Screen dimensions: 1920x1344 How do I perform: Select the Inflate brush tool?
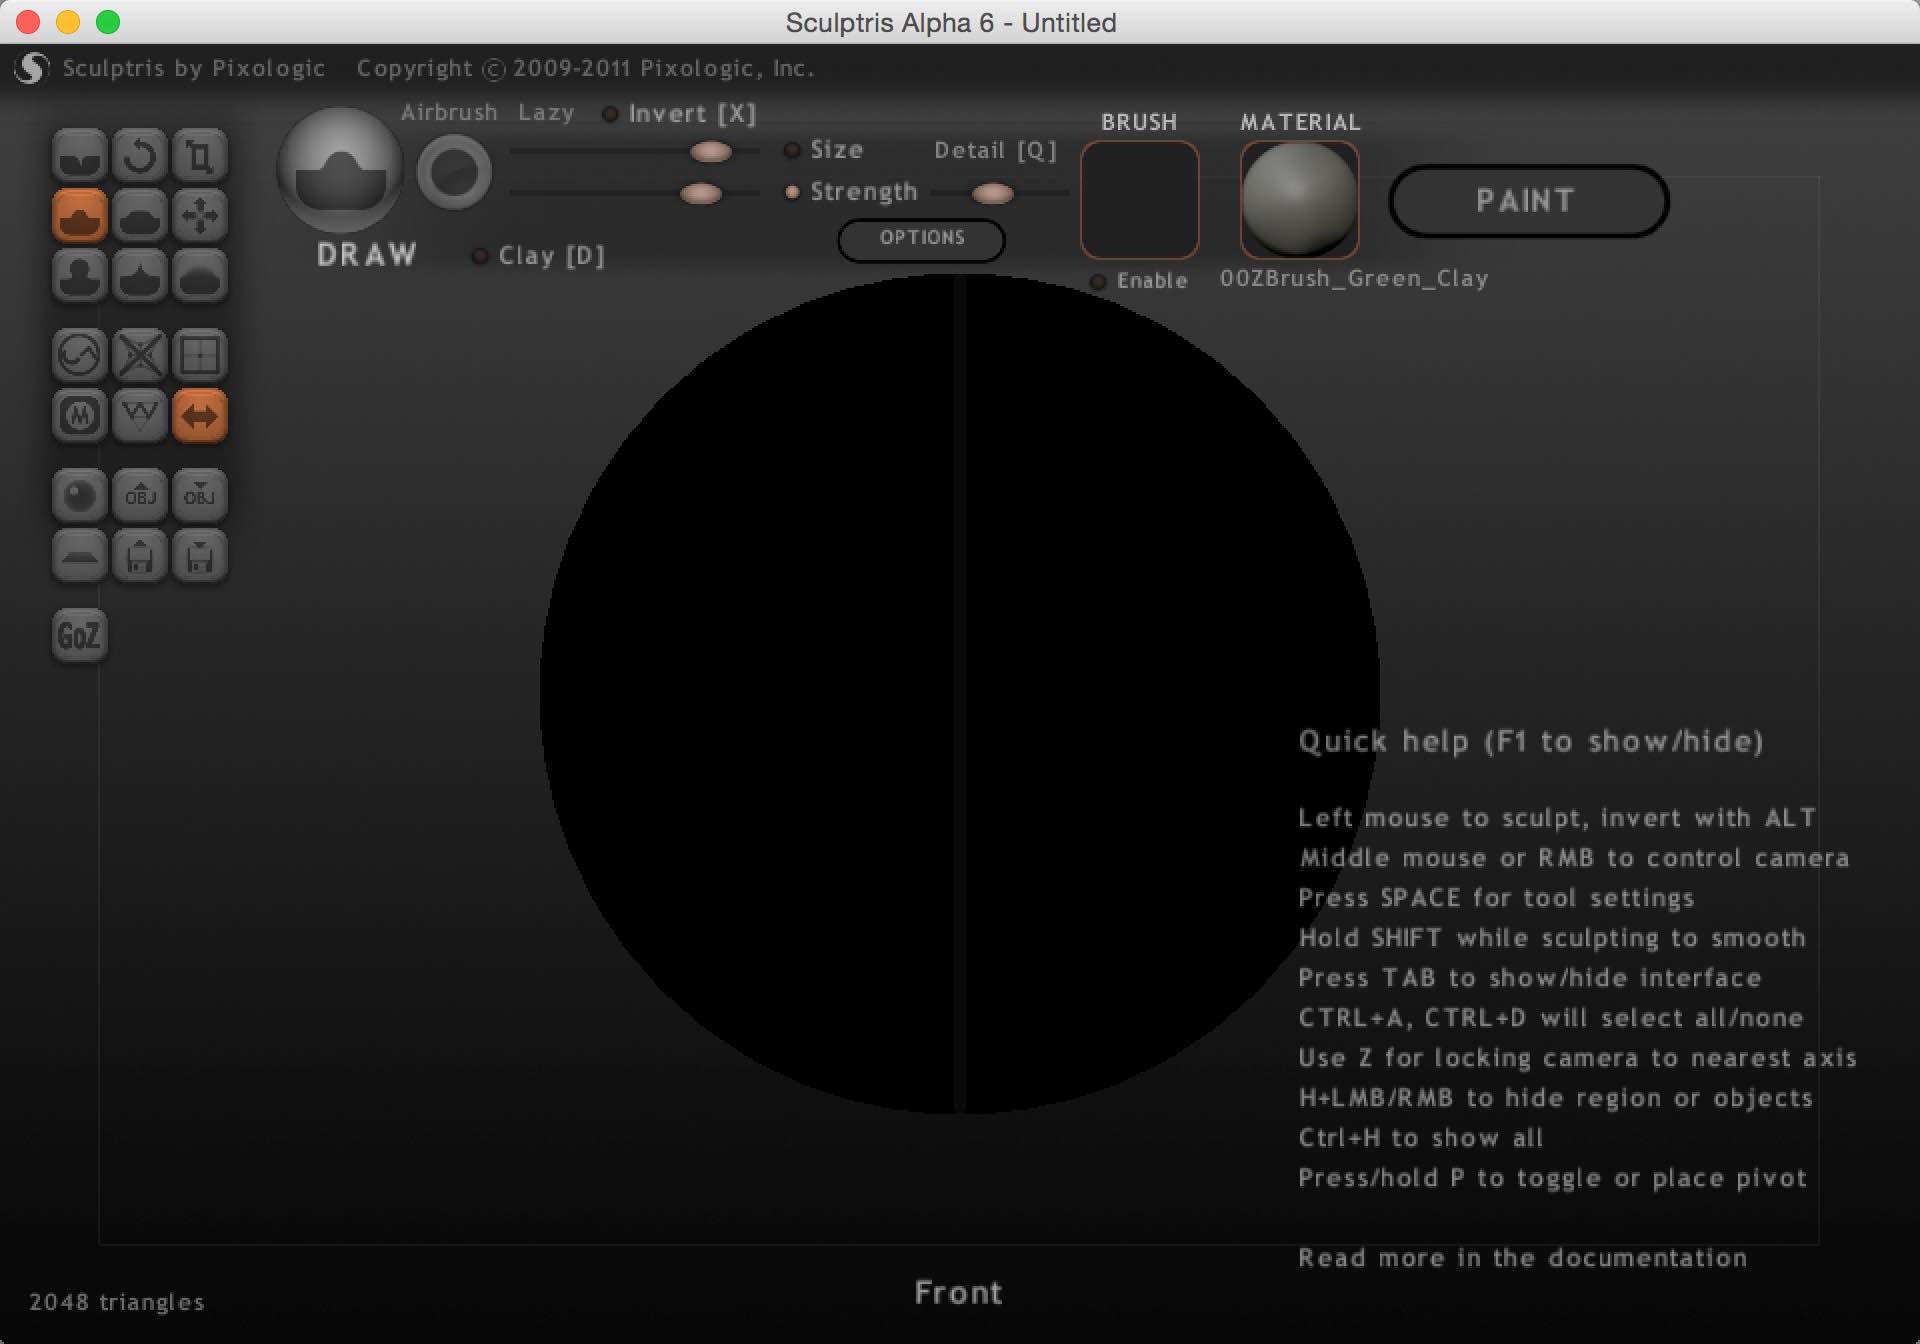pyautogui.click(x=80, y=276)
